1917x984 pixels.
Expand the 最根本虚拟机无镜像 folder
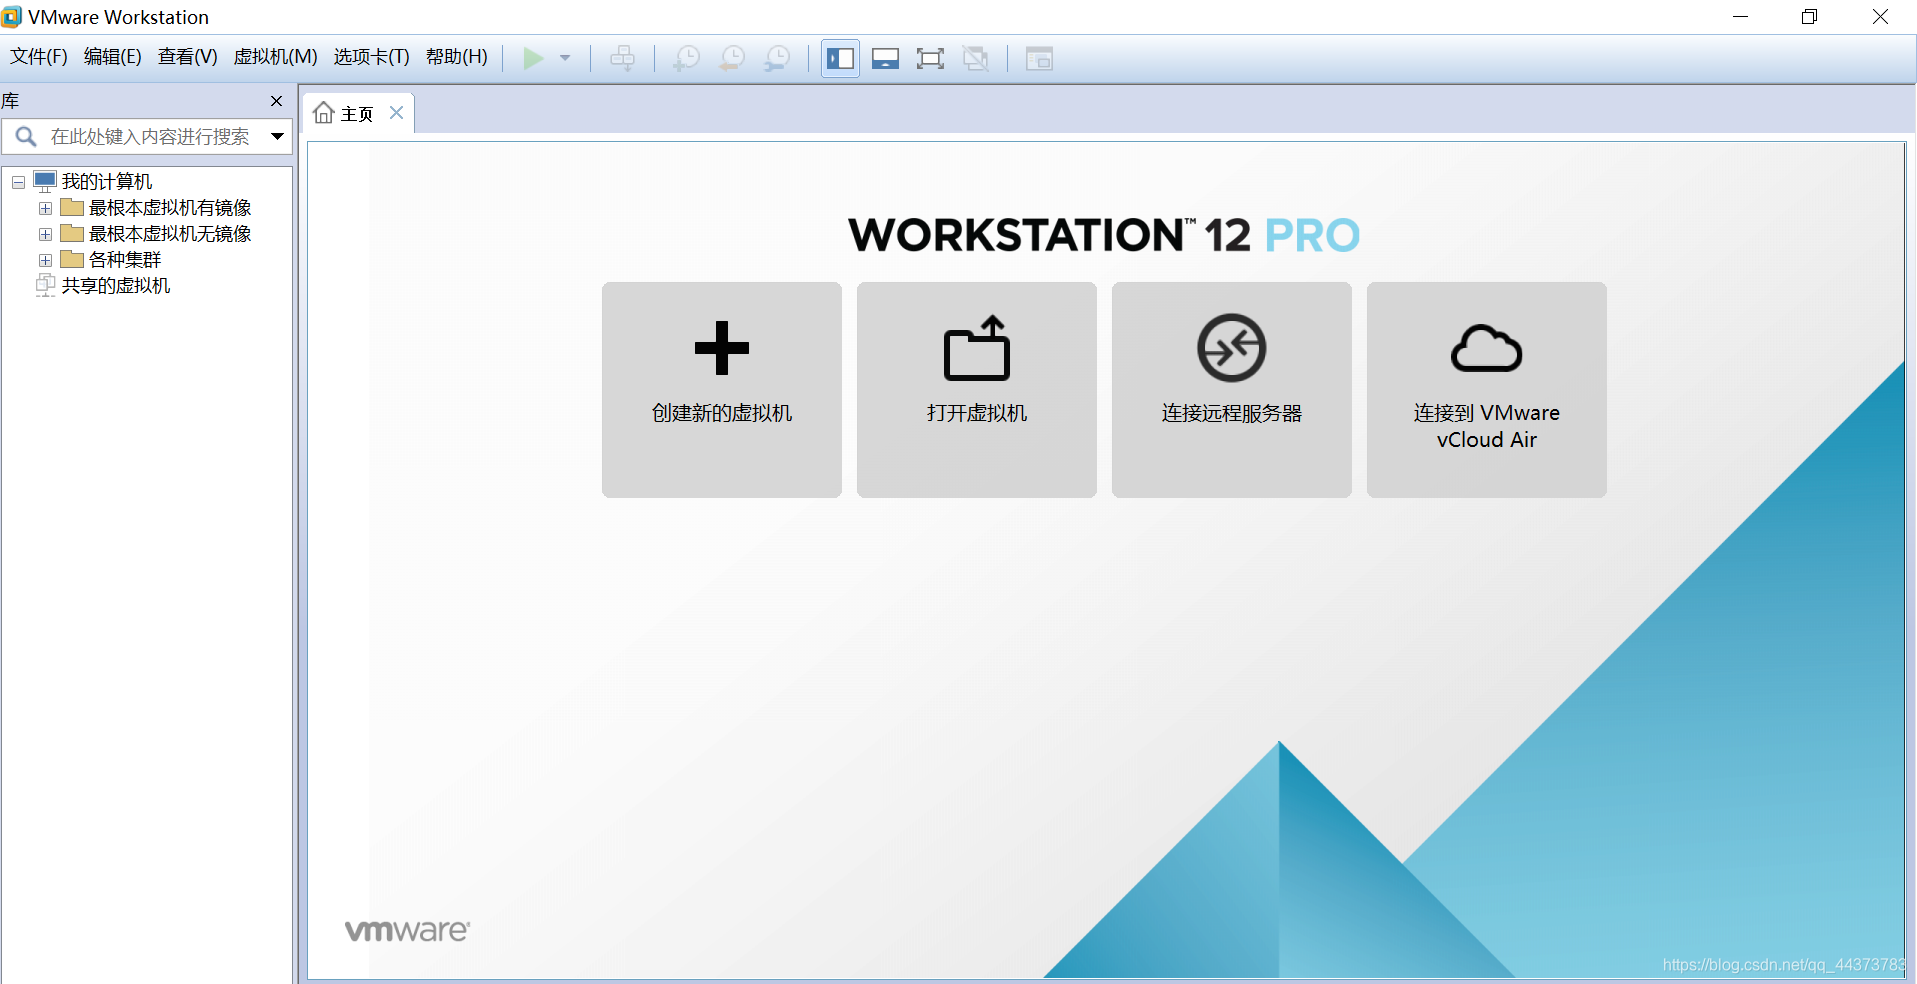[45, 234]
